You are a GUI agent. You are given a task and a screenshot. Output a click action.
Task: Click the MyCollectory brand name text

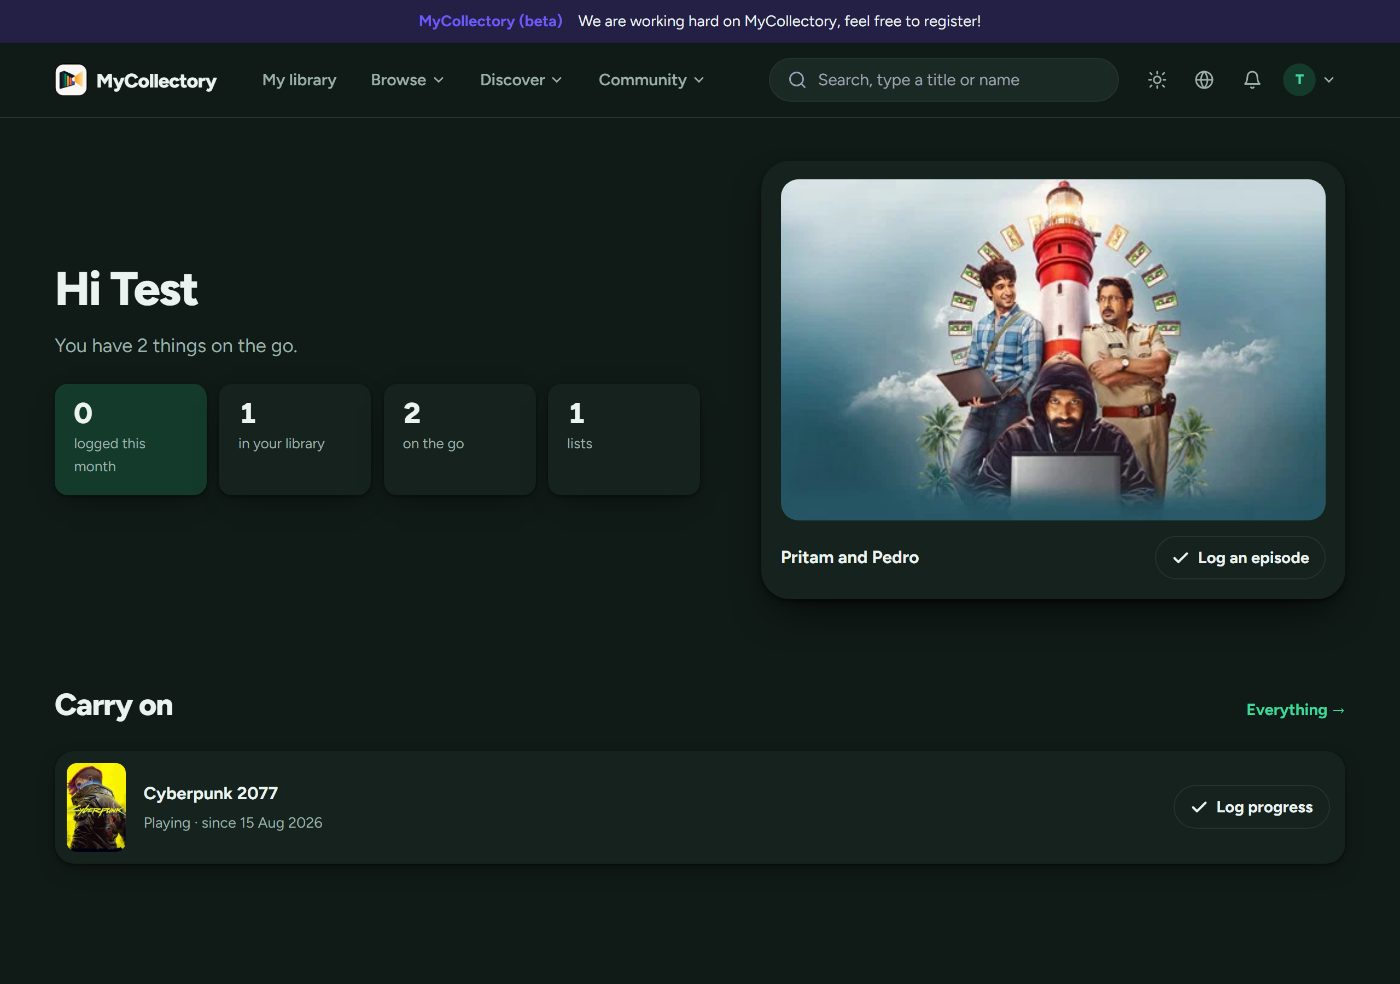point(156,81)
